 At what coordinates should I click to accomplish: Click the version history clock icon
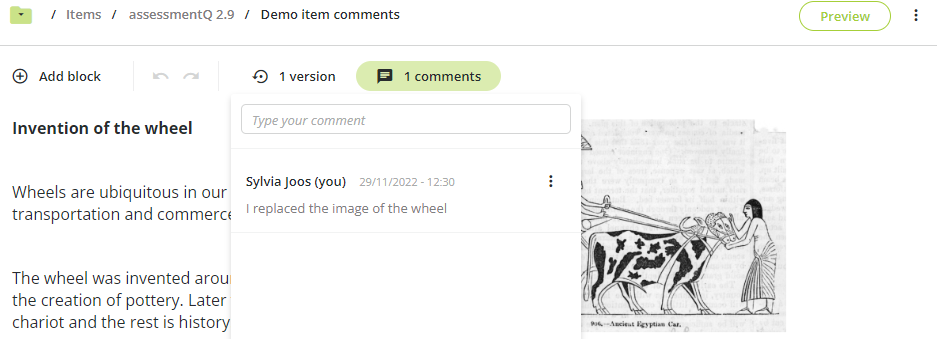pyautogui.click(x=260, y=77)
